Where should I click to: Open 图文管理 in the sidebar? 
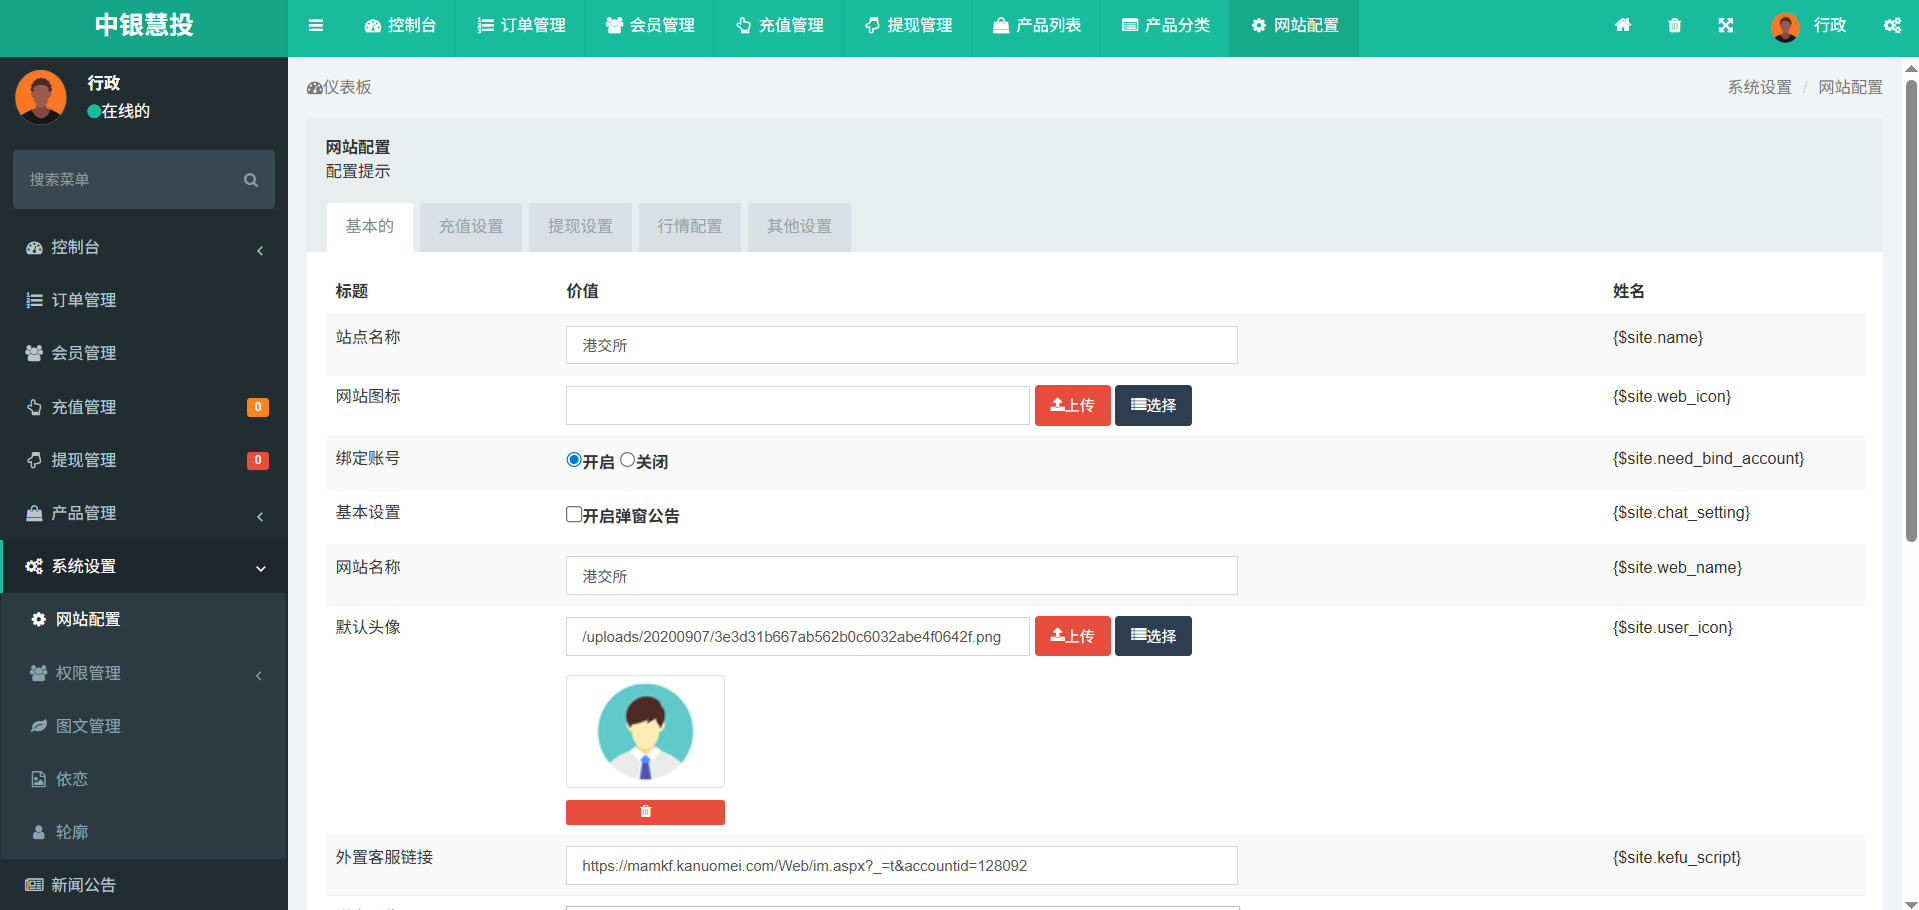coord(144,726)
